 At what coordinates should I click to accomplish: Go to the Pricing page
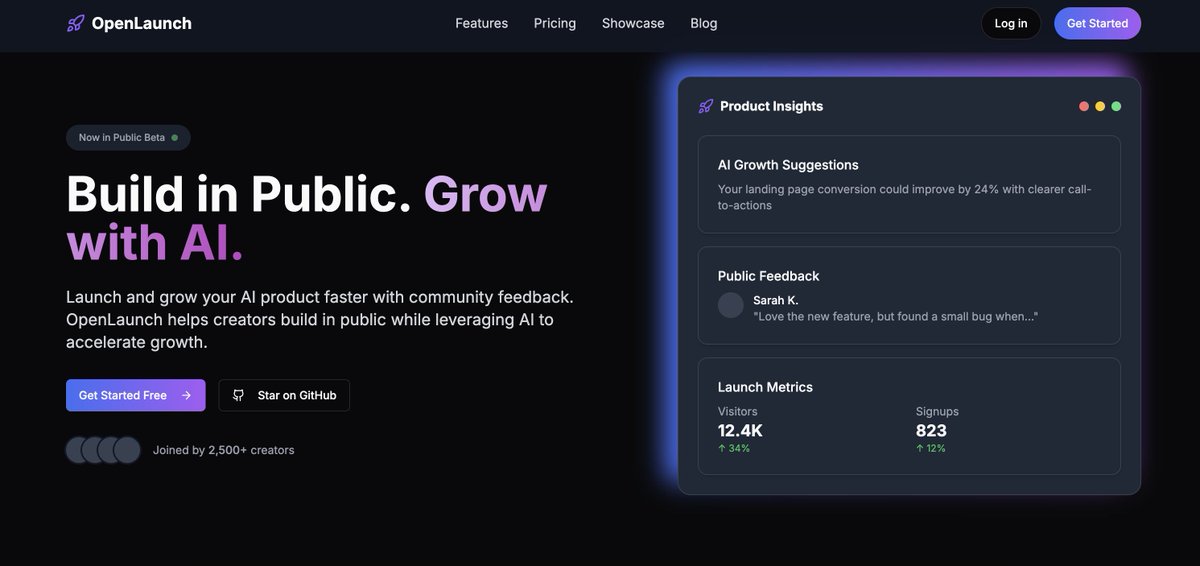[555, 23]
